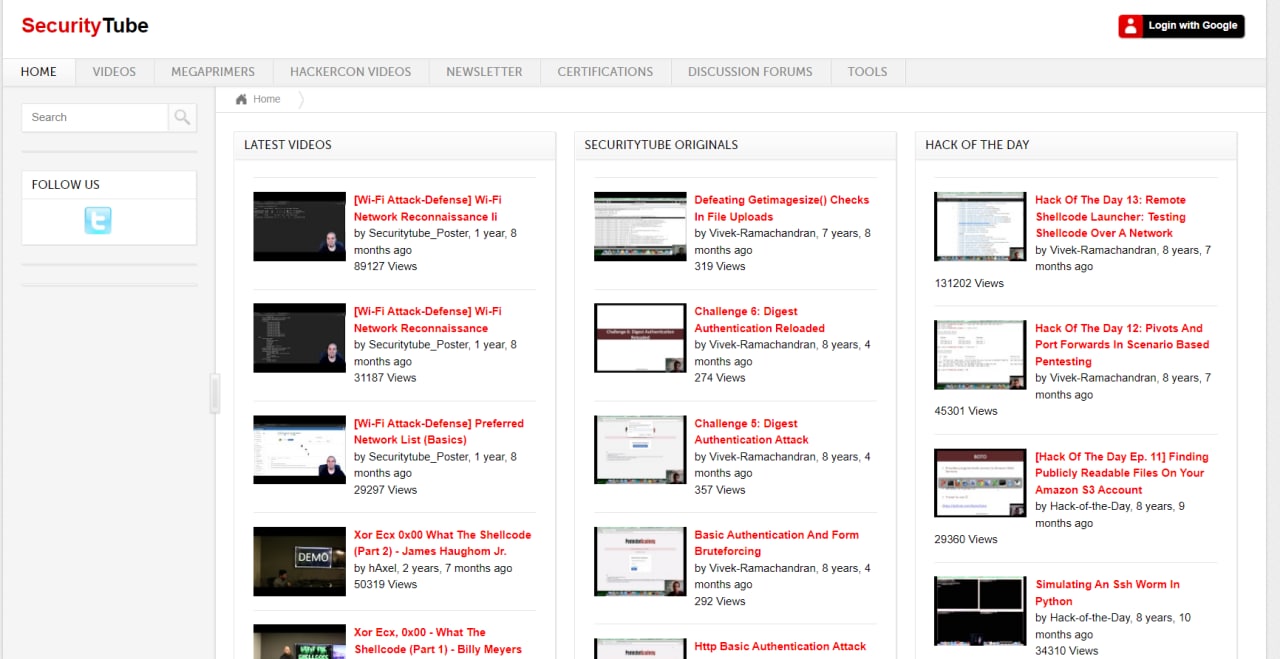
Task: Open Simulating An Ssh Worm In Python
Action: pos(1107,593)
